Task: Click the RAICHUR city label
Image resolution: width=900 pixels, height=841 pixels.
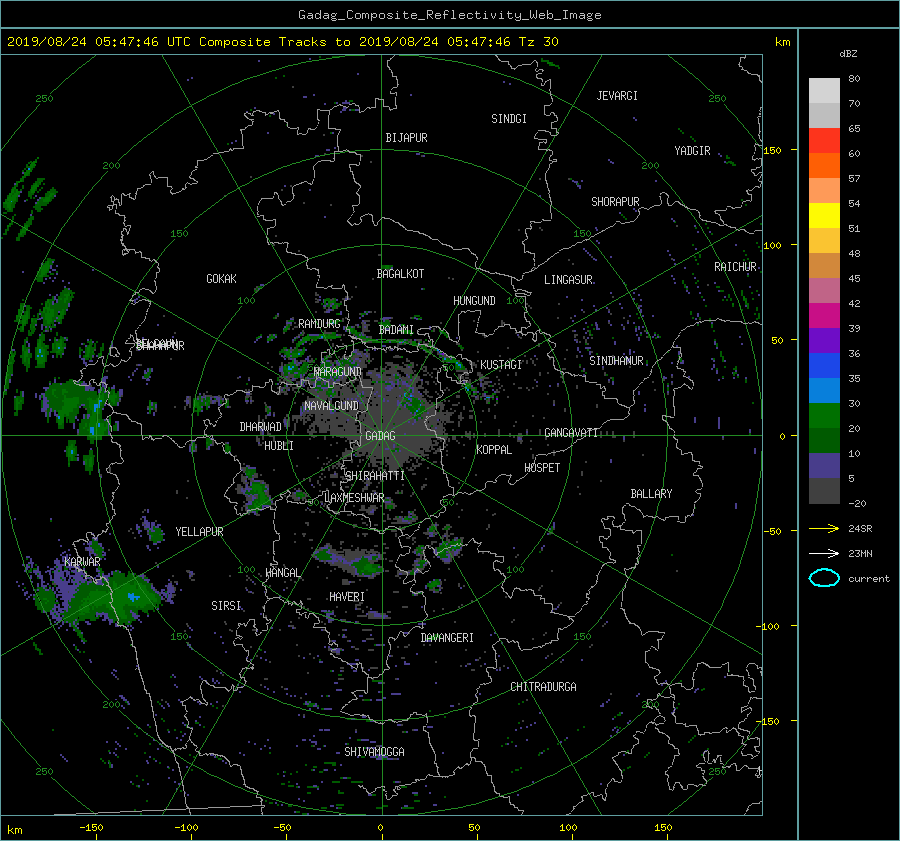Action: coord(735,267)
